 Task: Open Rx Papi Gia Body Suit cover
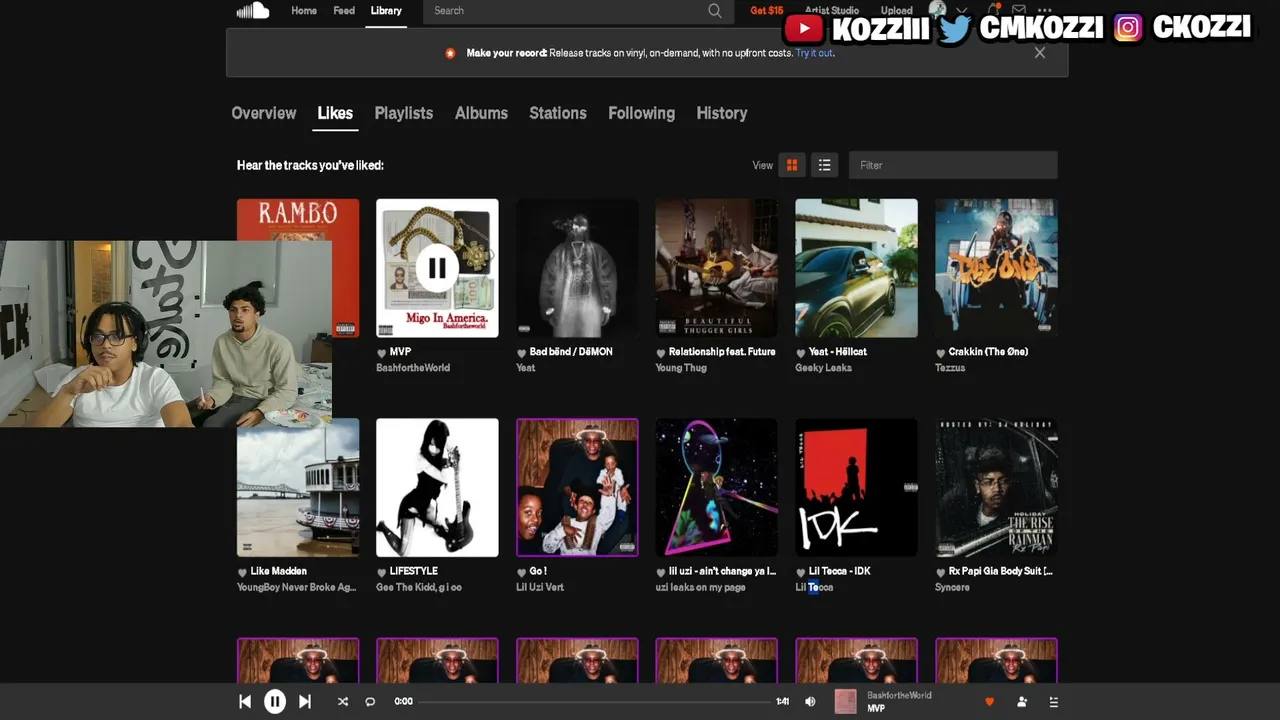pyautogui.click(x=996, y=487)
